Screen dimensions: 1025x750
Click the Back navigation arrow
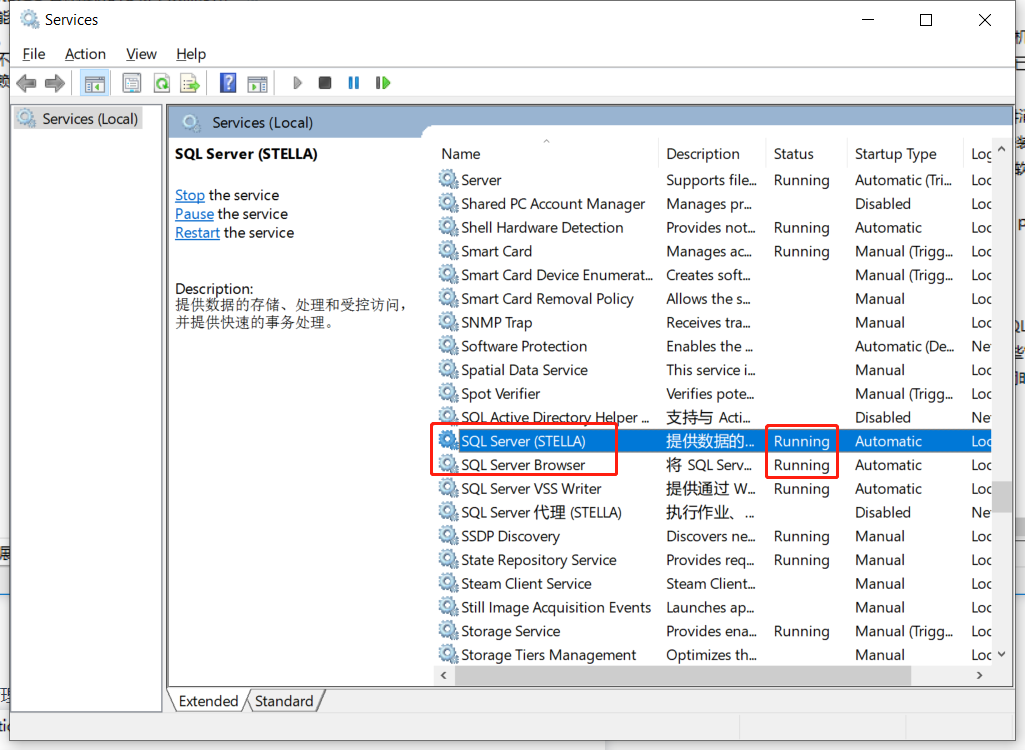(26, 82)
